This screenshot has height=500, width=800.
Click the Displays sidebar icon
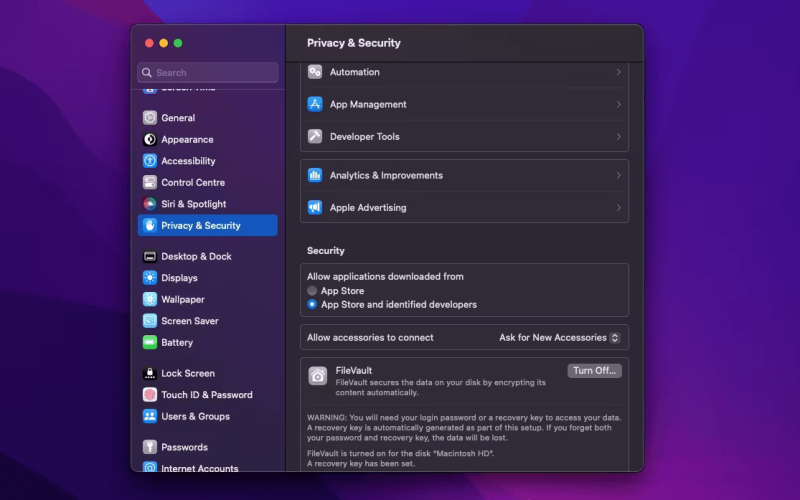[149, 278]
